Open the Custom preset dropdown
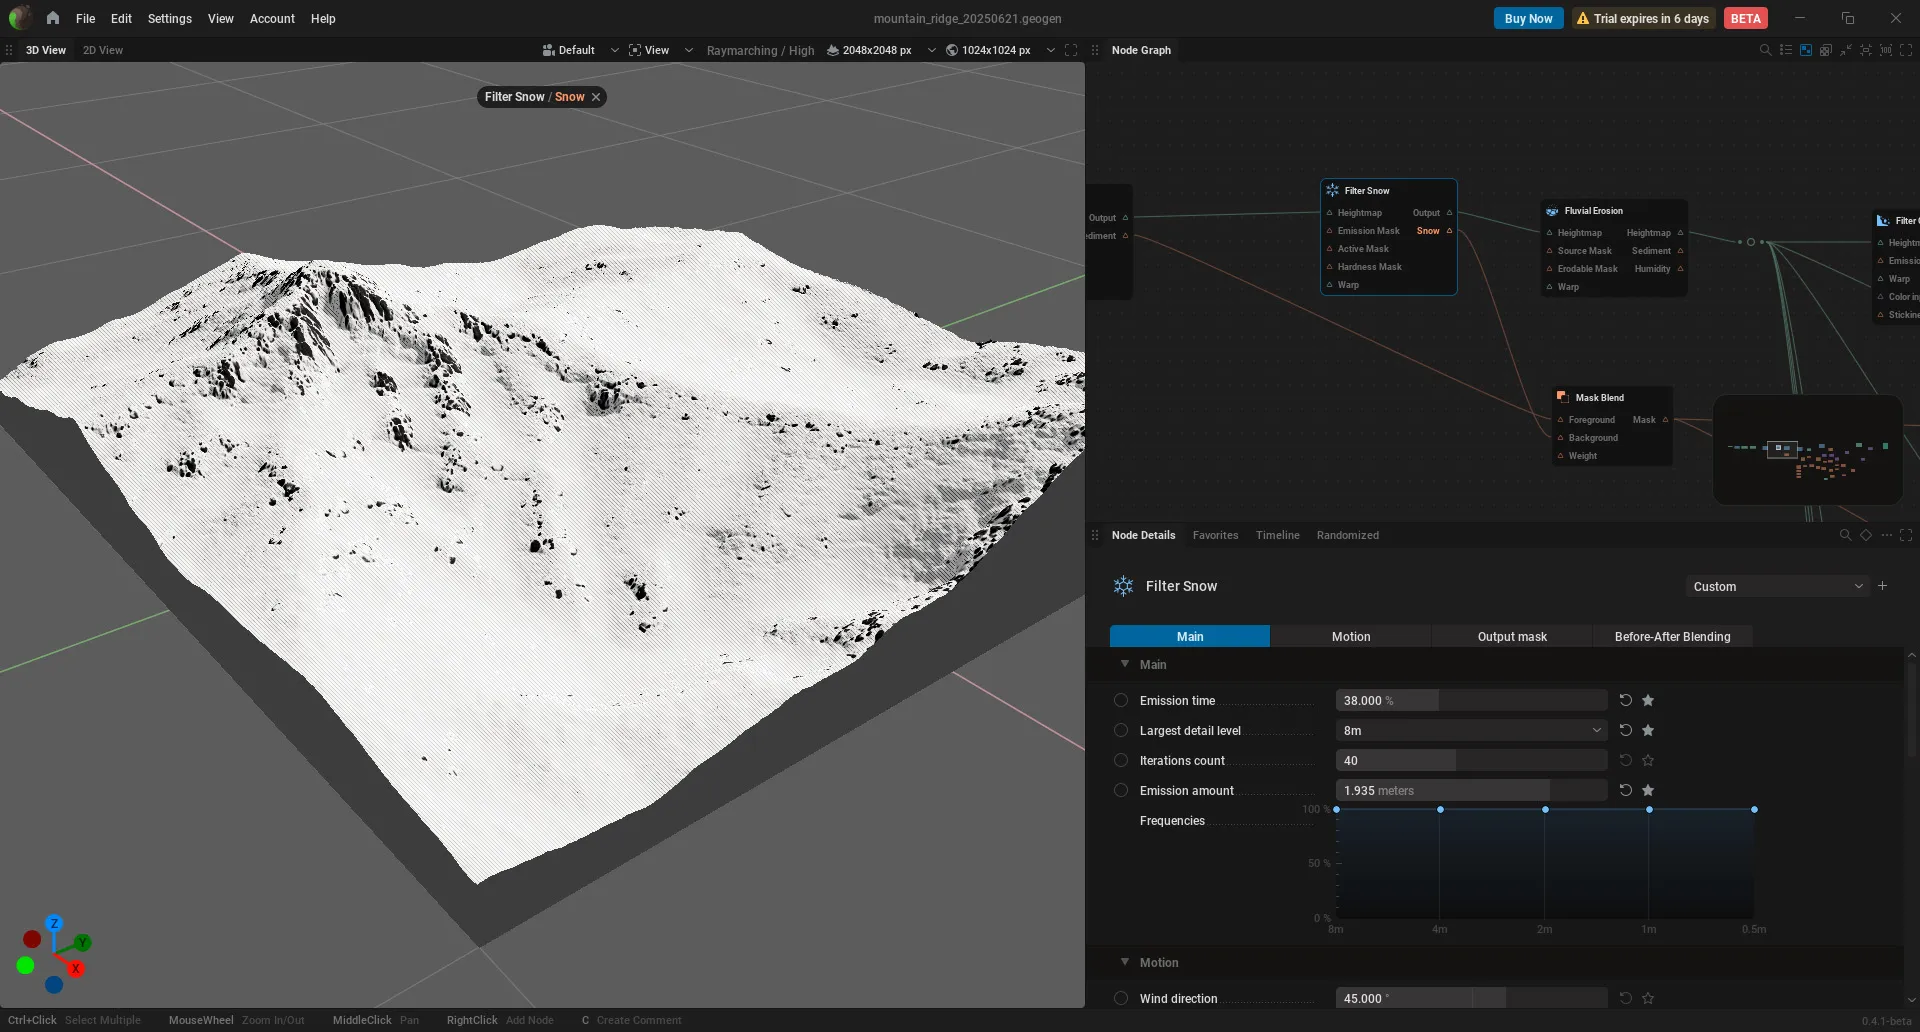 [x=1777, y=586]
